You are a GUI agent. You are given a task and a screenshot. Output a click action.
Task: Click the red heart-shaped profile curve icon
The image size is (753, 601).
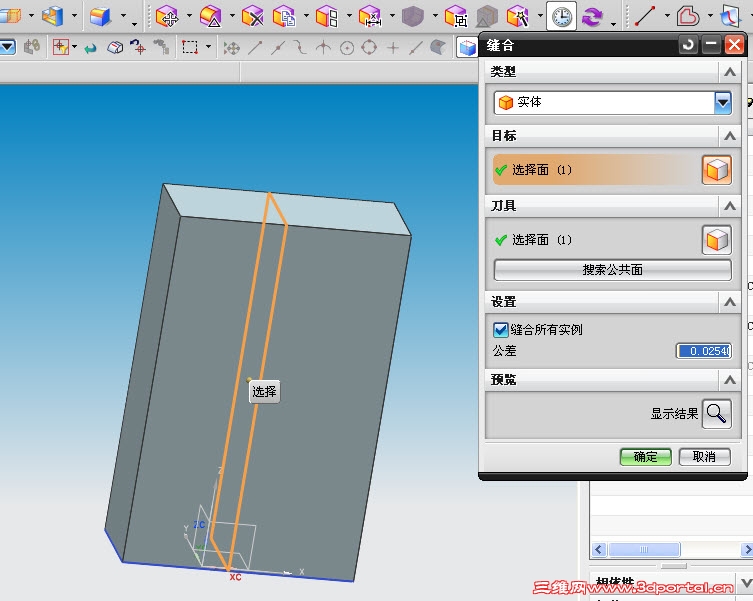688,16
